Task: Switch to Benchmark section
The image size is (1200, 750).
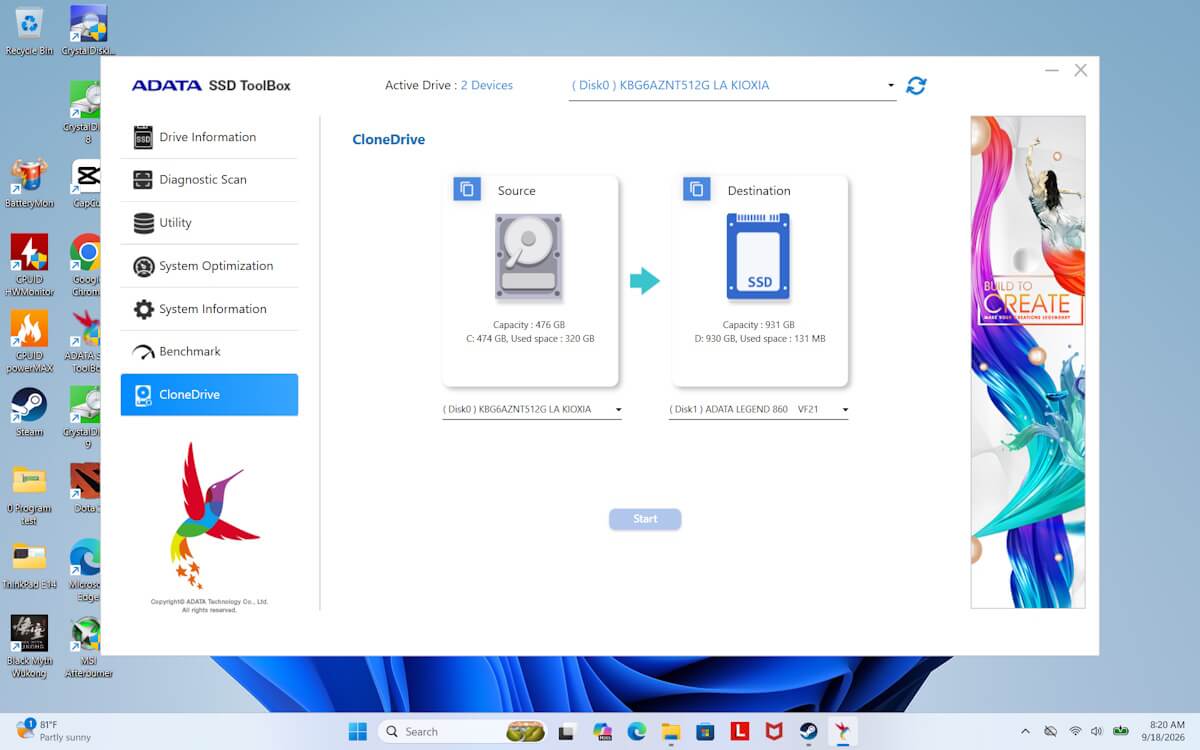Action: (x=209, y=352)
